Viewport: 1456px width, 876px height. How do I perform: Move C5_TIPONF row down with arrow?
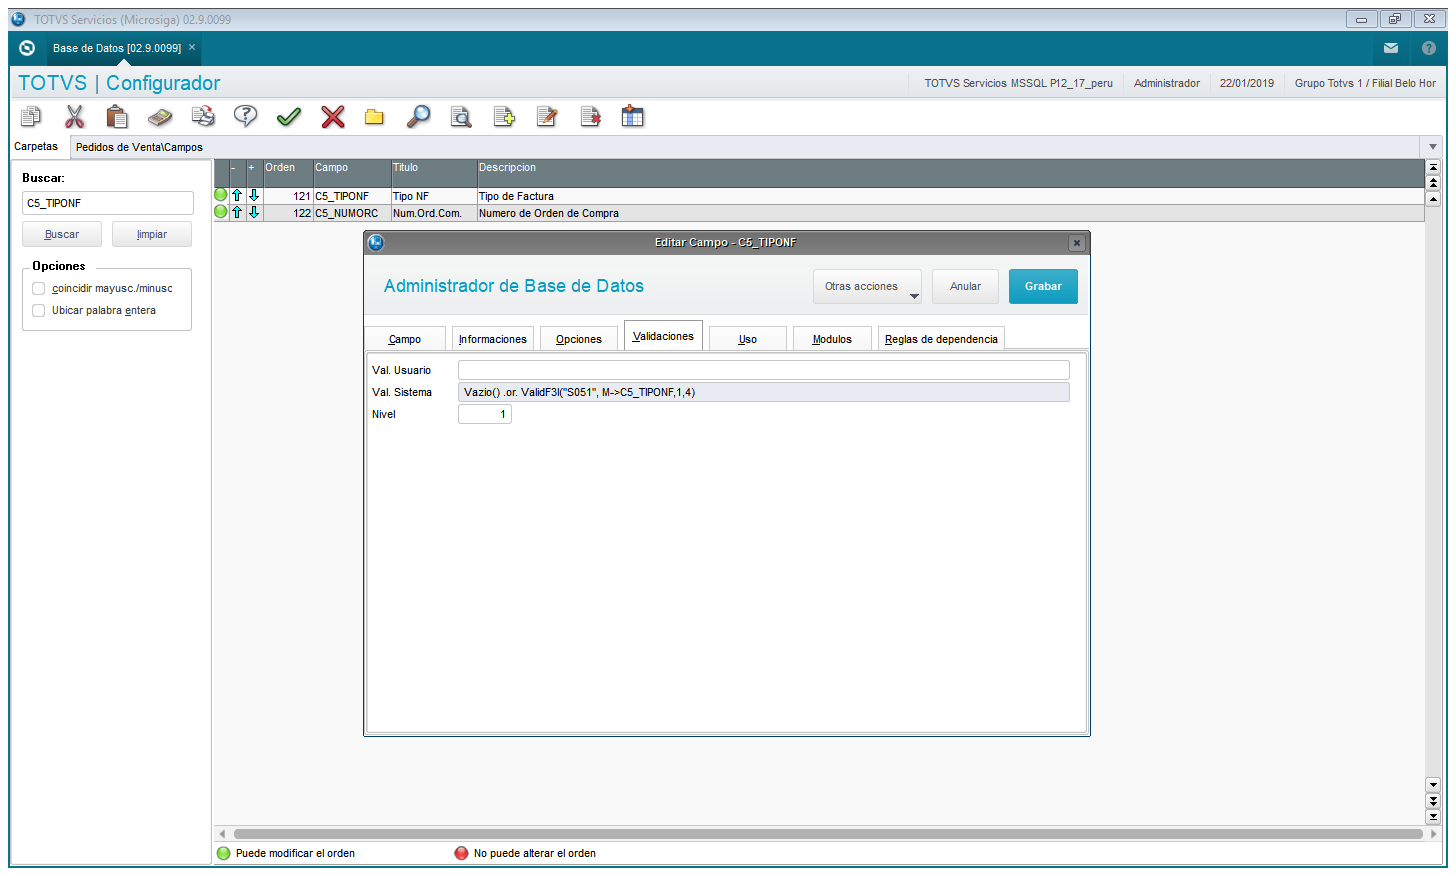254,196
